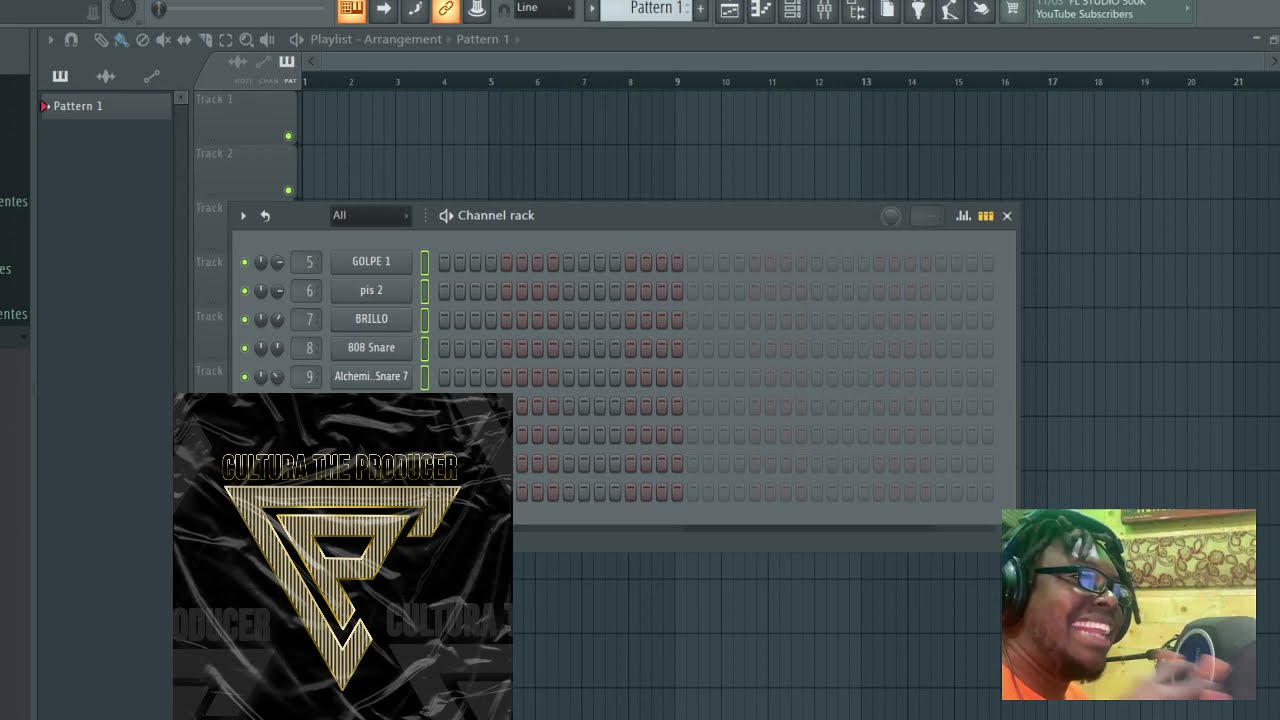Screen dimensions: 1280x720
Task: Select the Paint brush tool in Playlist
Action: pyautogui.click(x=121, y=39)
